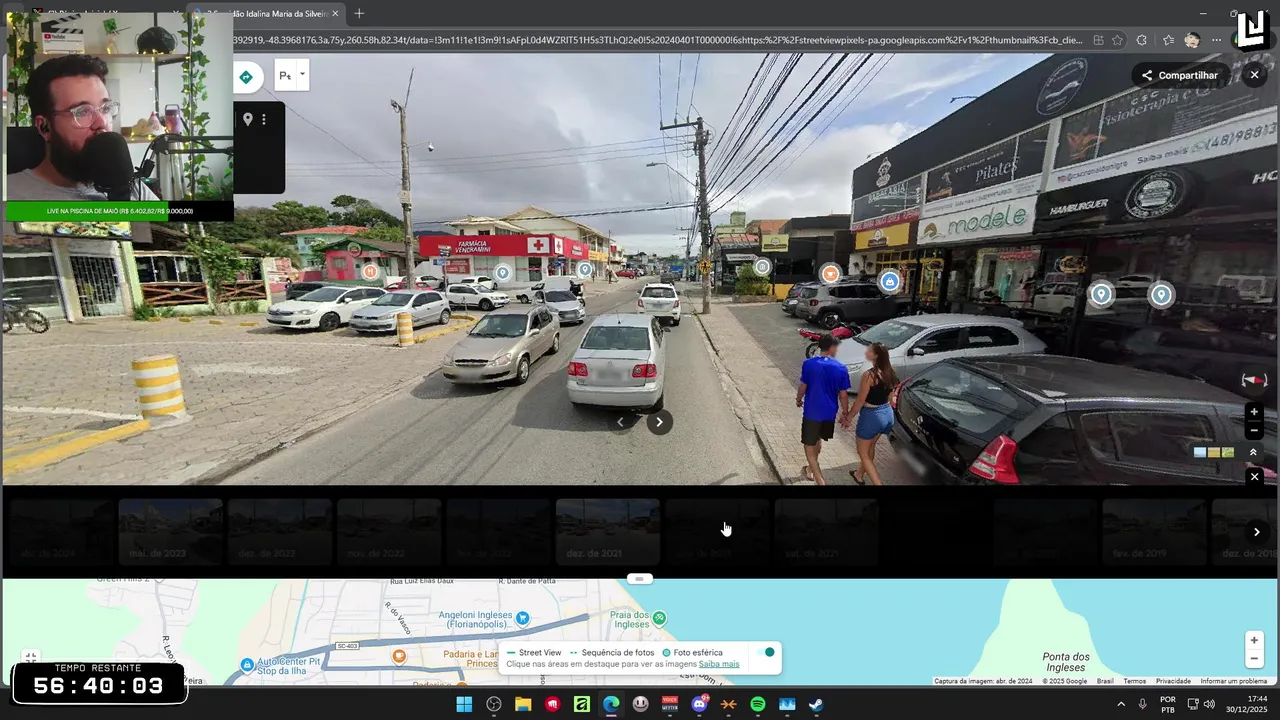Click the taskbar microphone icon

click(1143, 704)
